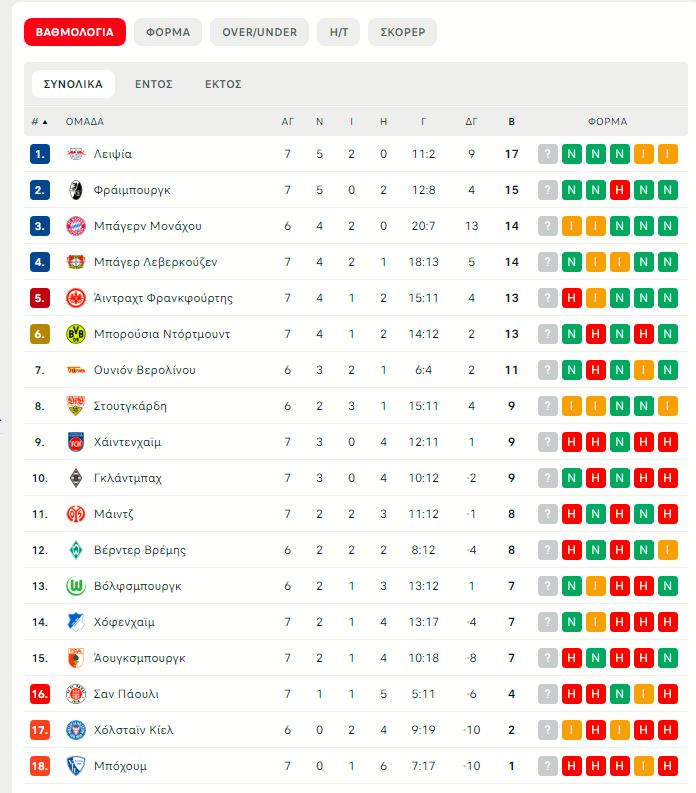Click the Bayern Munich club logo
This screenshot has height=793, width=696.
point(76,226)
